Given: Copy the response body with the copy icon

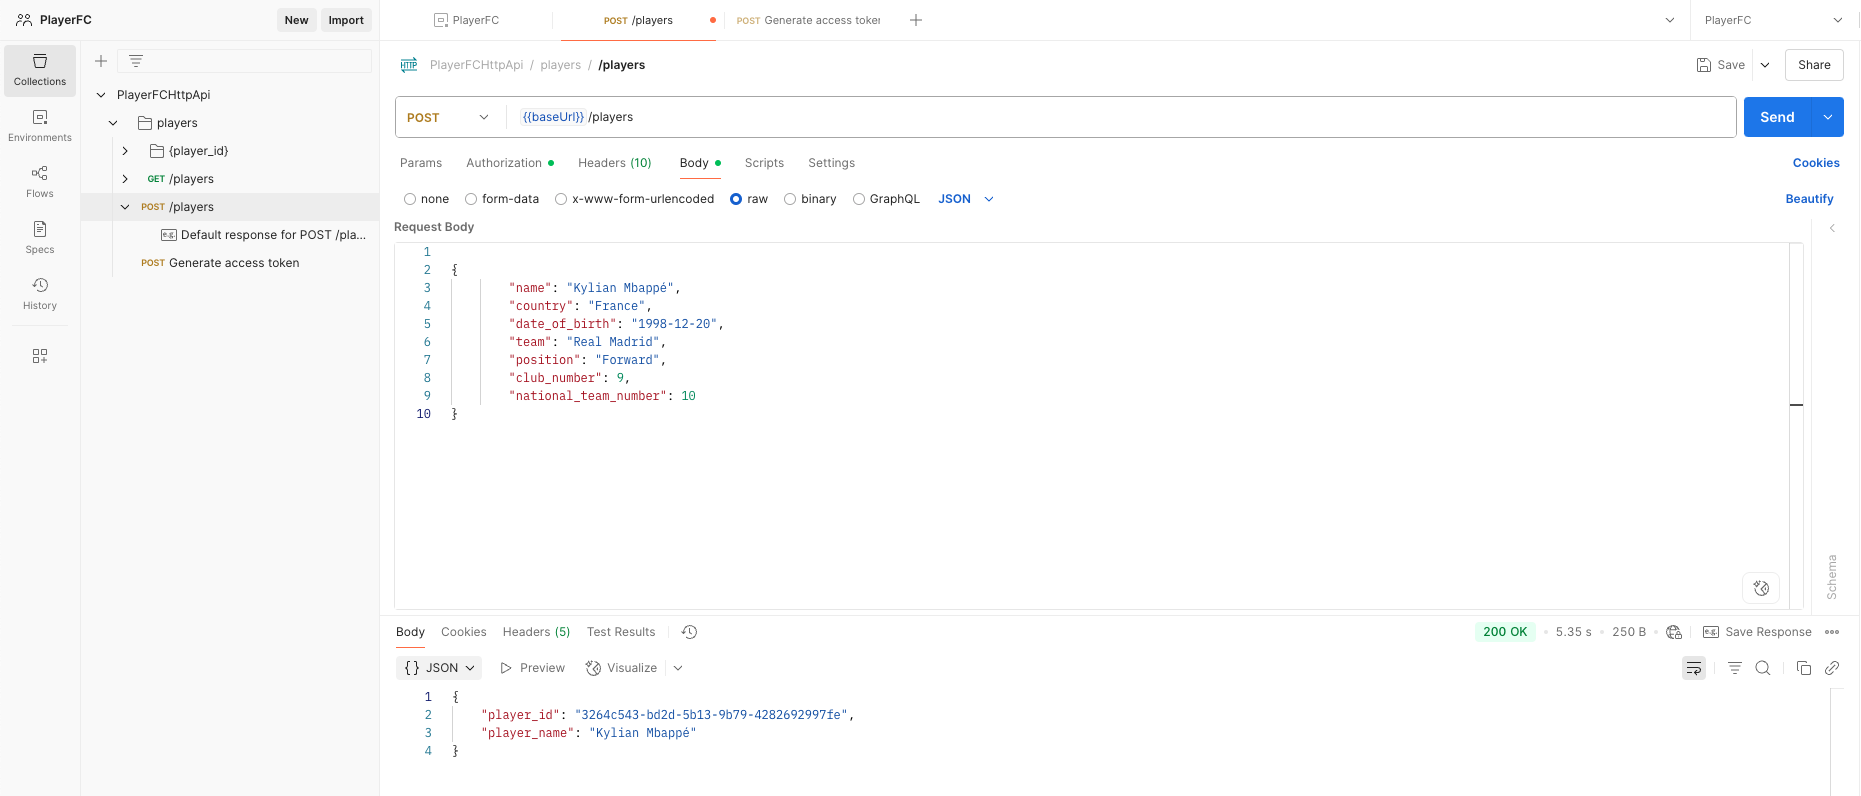Looking at the screenshot, I should click(x=1804, y=668).
